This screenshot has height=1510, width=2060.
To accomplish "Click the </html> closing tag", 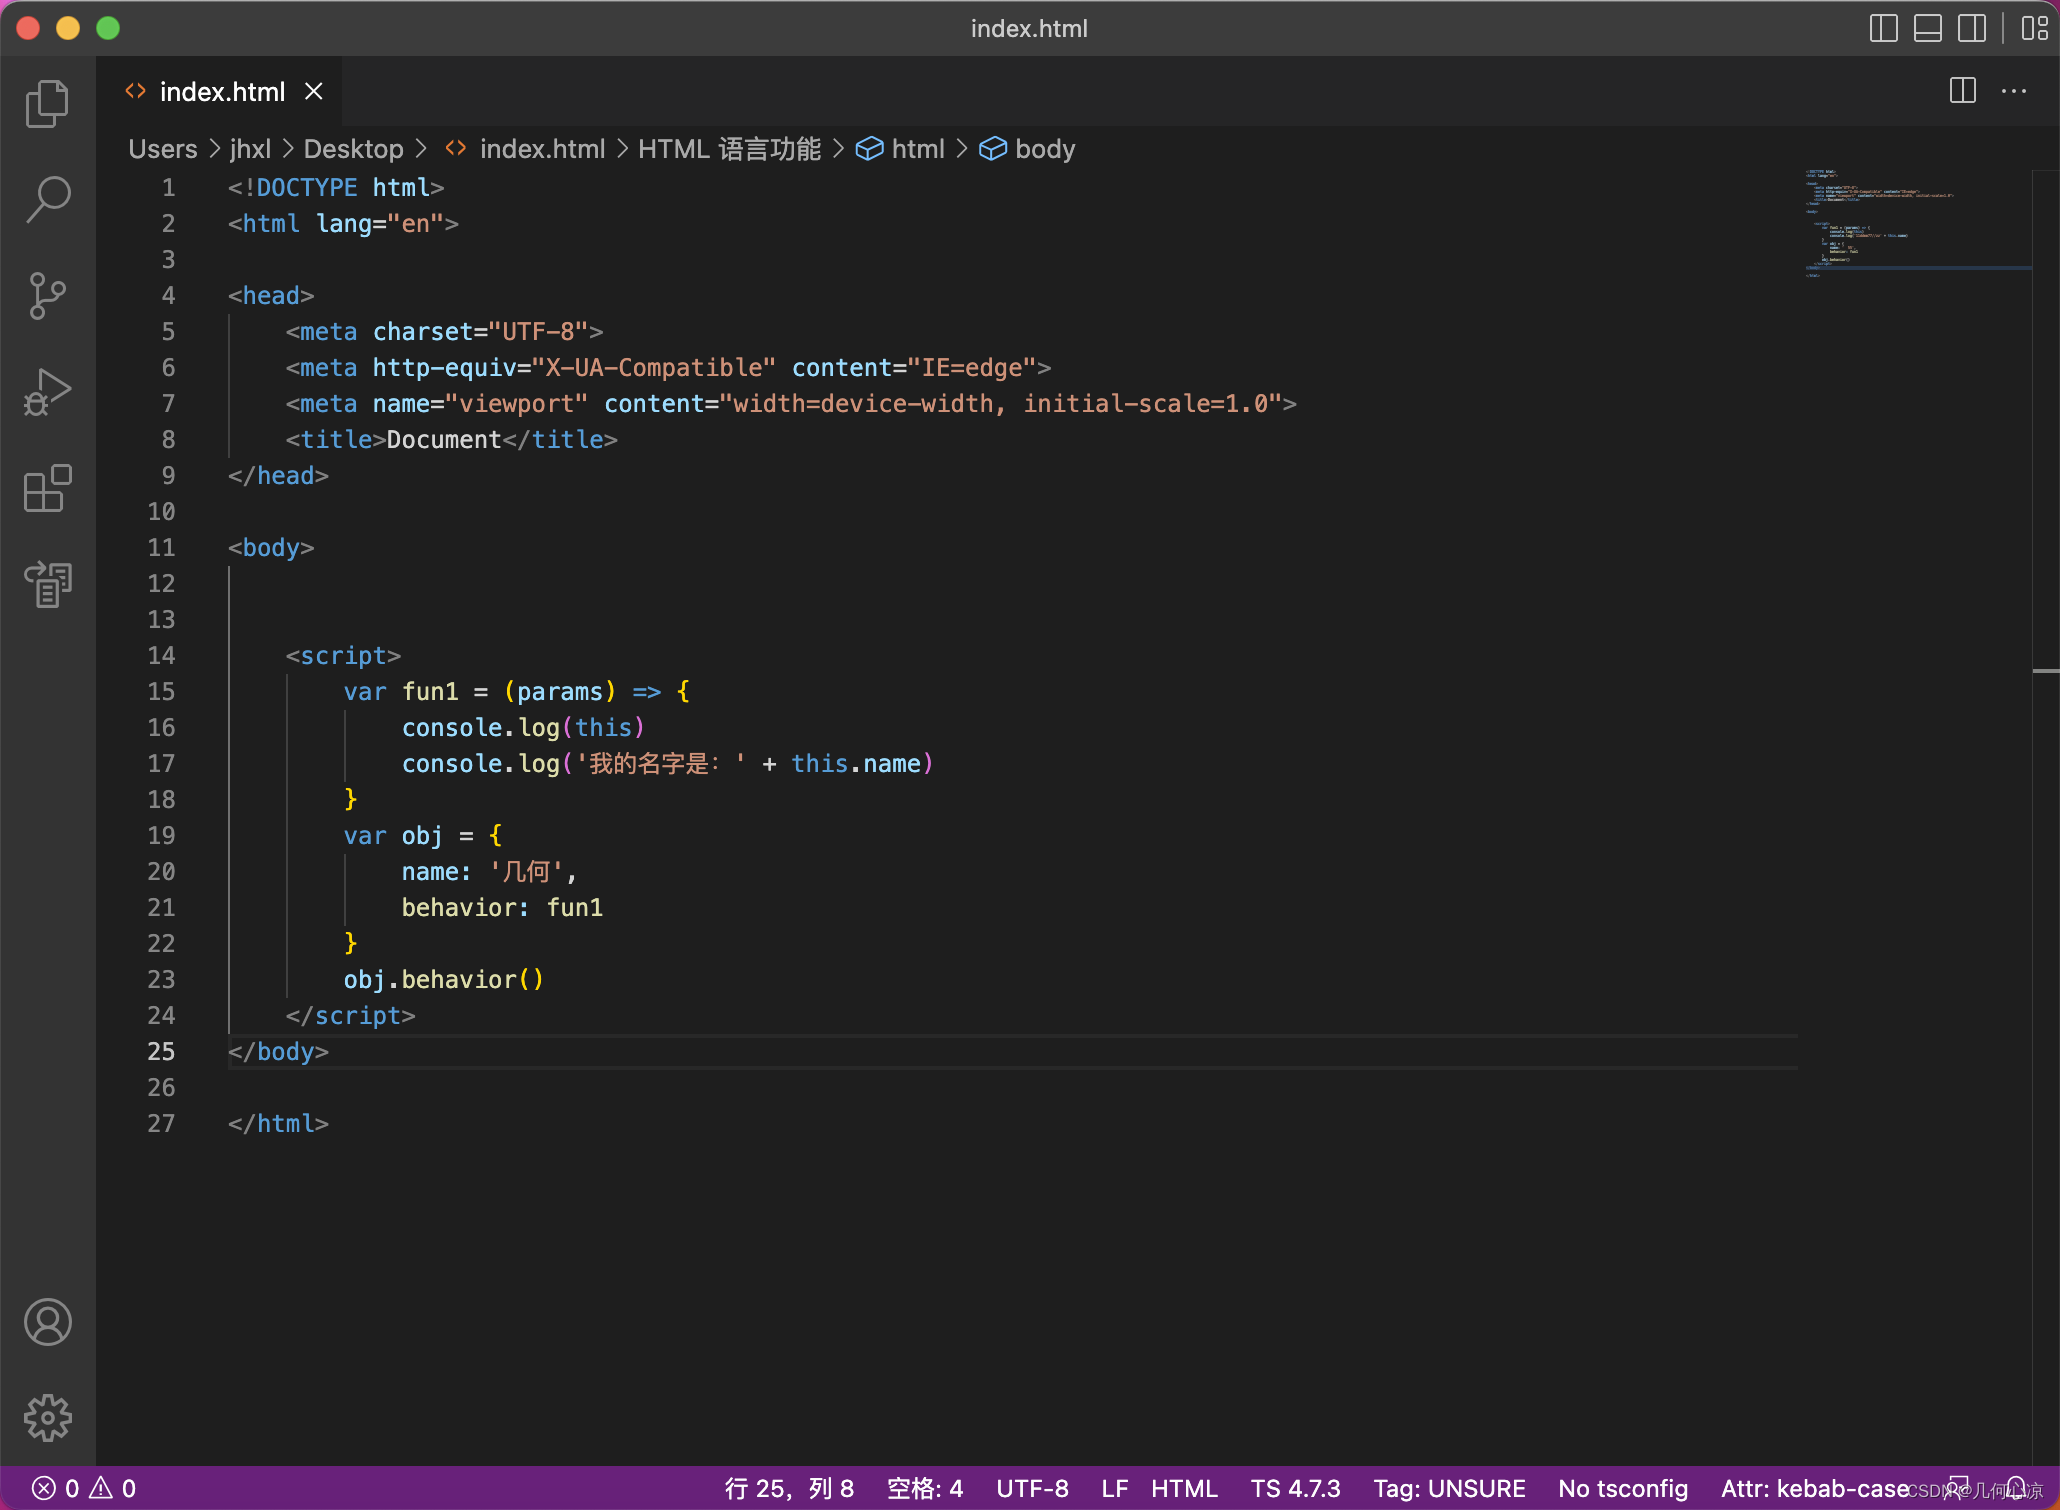I will tap(278, 1123).
